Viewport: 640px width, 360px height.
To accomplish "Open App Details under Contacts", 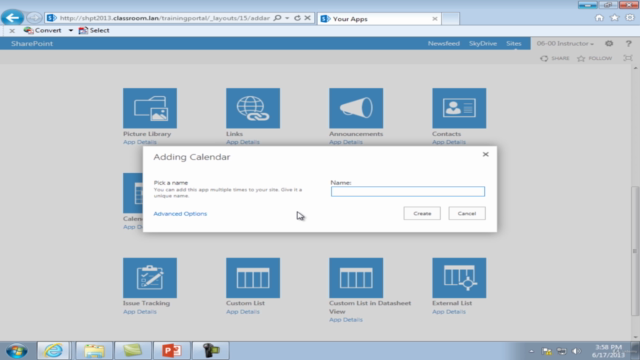I will [449, 142].
